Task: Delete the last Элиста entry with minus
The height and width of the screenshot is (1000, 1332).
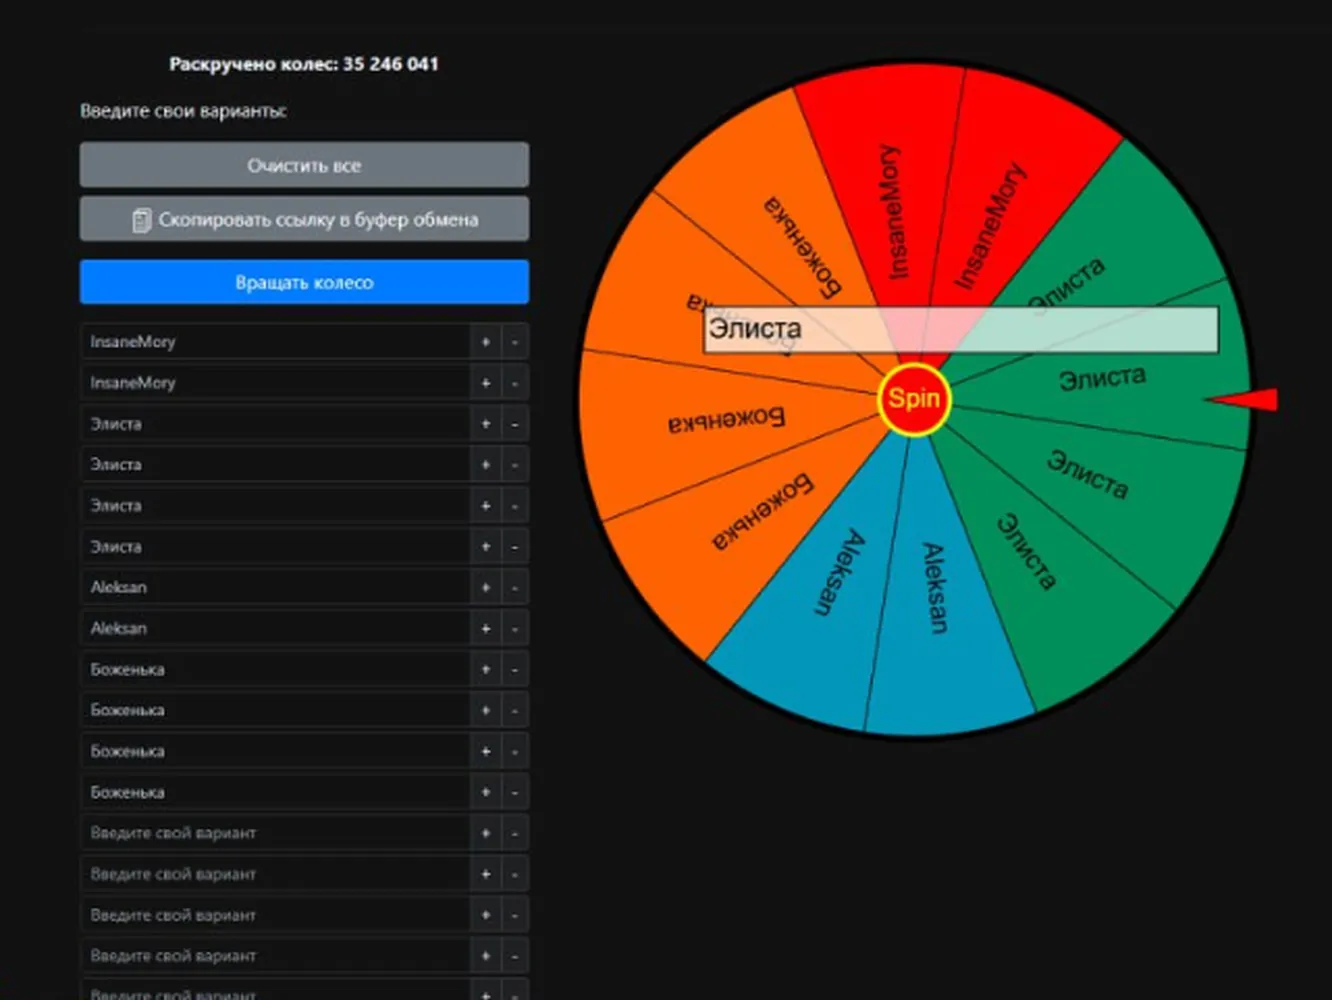Action: [515, 546]
